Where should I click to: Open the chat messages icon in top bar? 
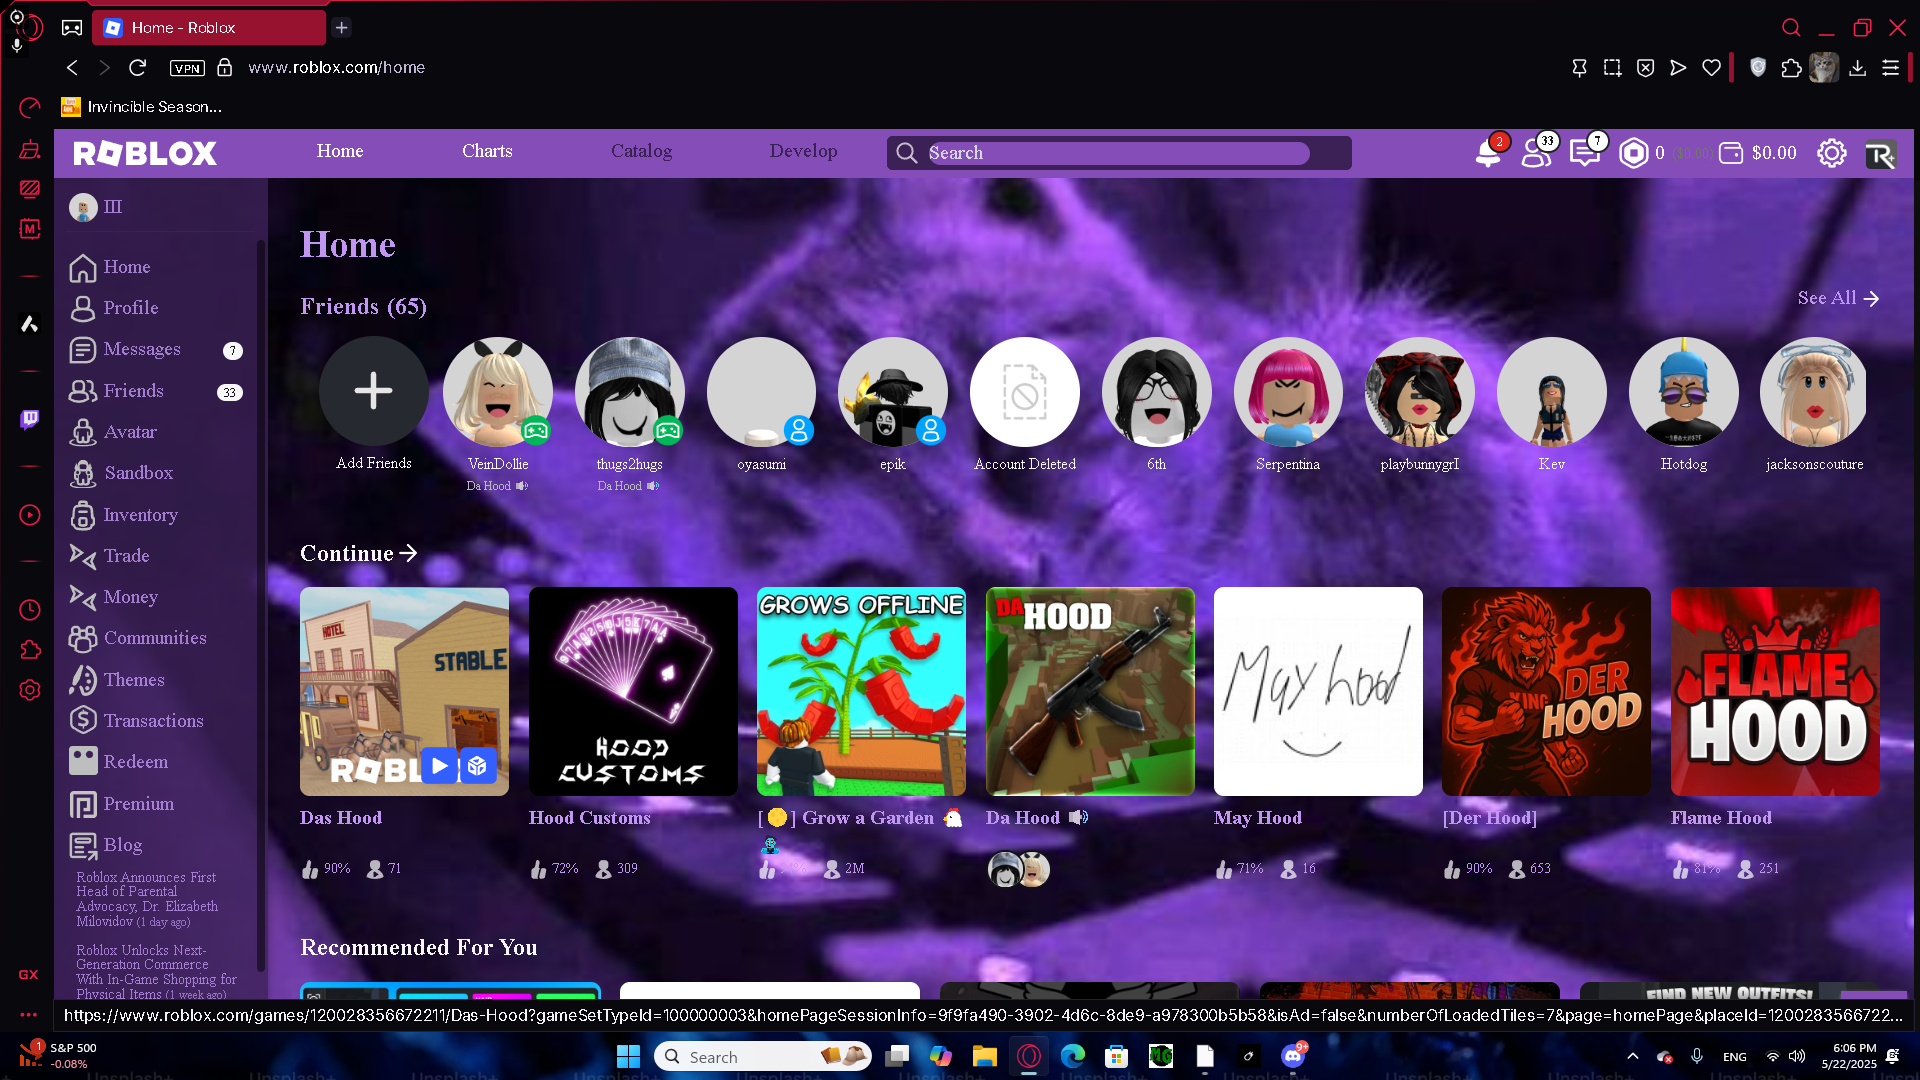pyautogui.click(x=1585, y=153)
